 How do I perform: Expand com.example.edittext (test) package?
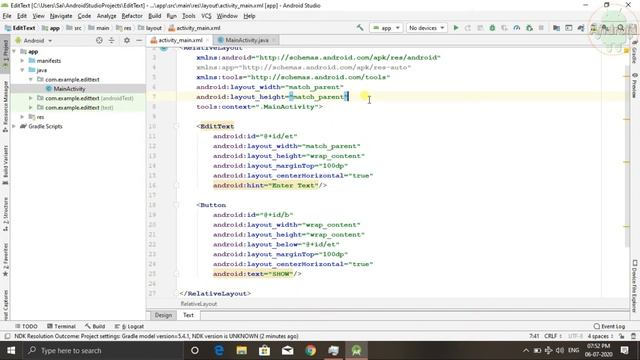[31, 107]
